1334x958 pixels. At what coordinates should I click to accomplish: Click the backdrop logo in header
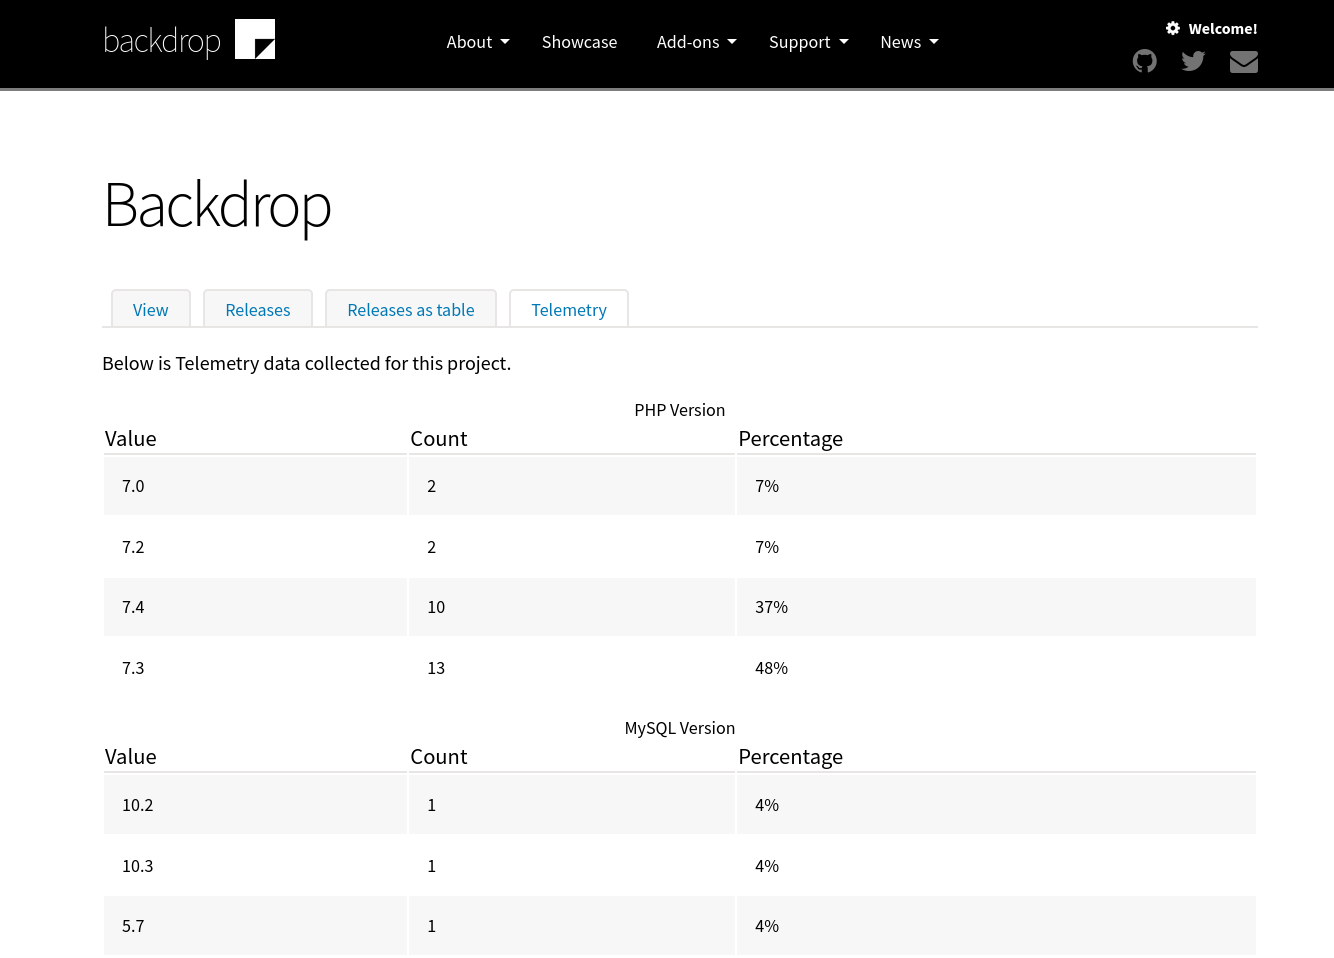coord(190,40)
